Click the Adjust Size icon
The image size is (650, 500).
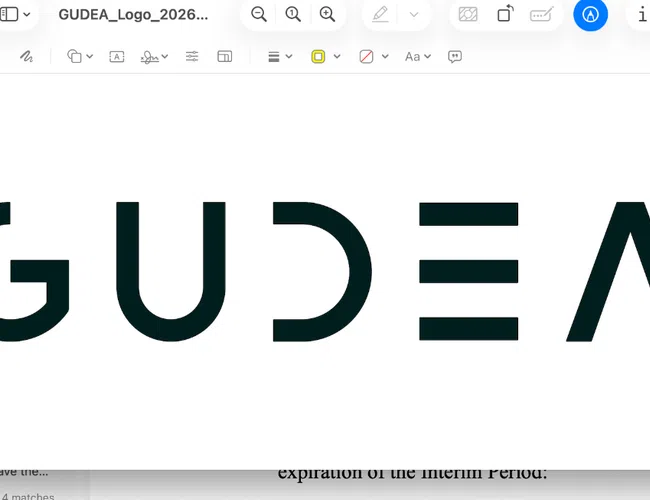coord(225,56)
